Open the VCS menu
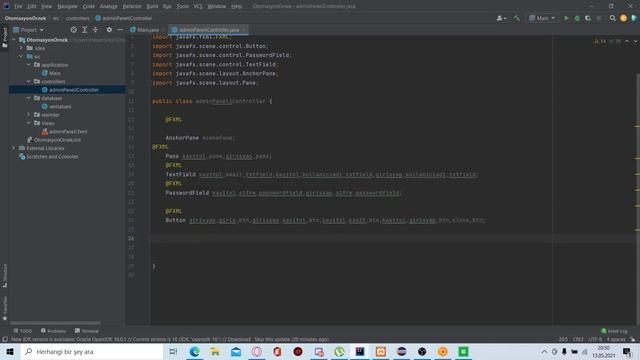Viewport: 640px width, 360px height. (198, 7)
